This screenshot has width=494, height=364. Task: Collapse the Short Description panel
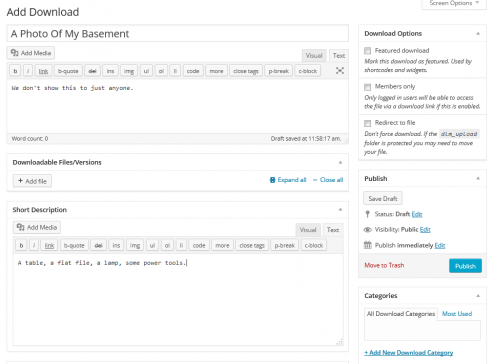(340, 210)
